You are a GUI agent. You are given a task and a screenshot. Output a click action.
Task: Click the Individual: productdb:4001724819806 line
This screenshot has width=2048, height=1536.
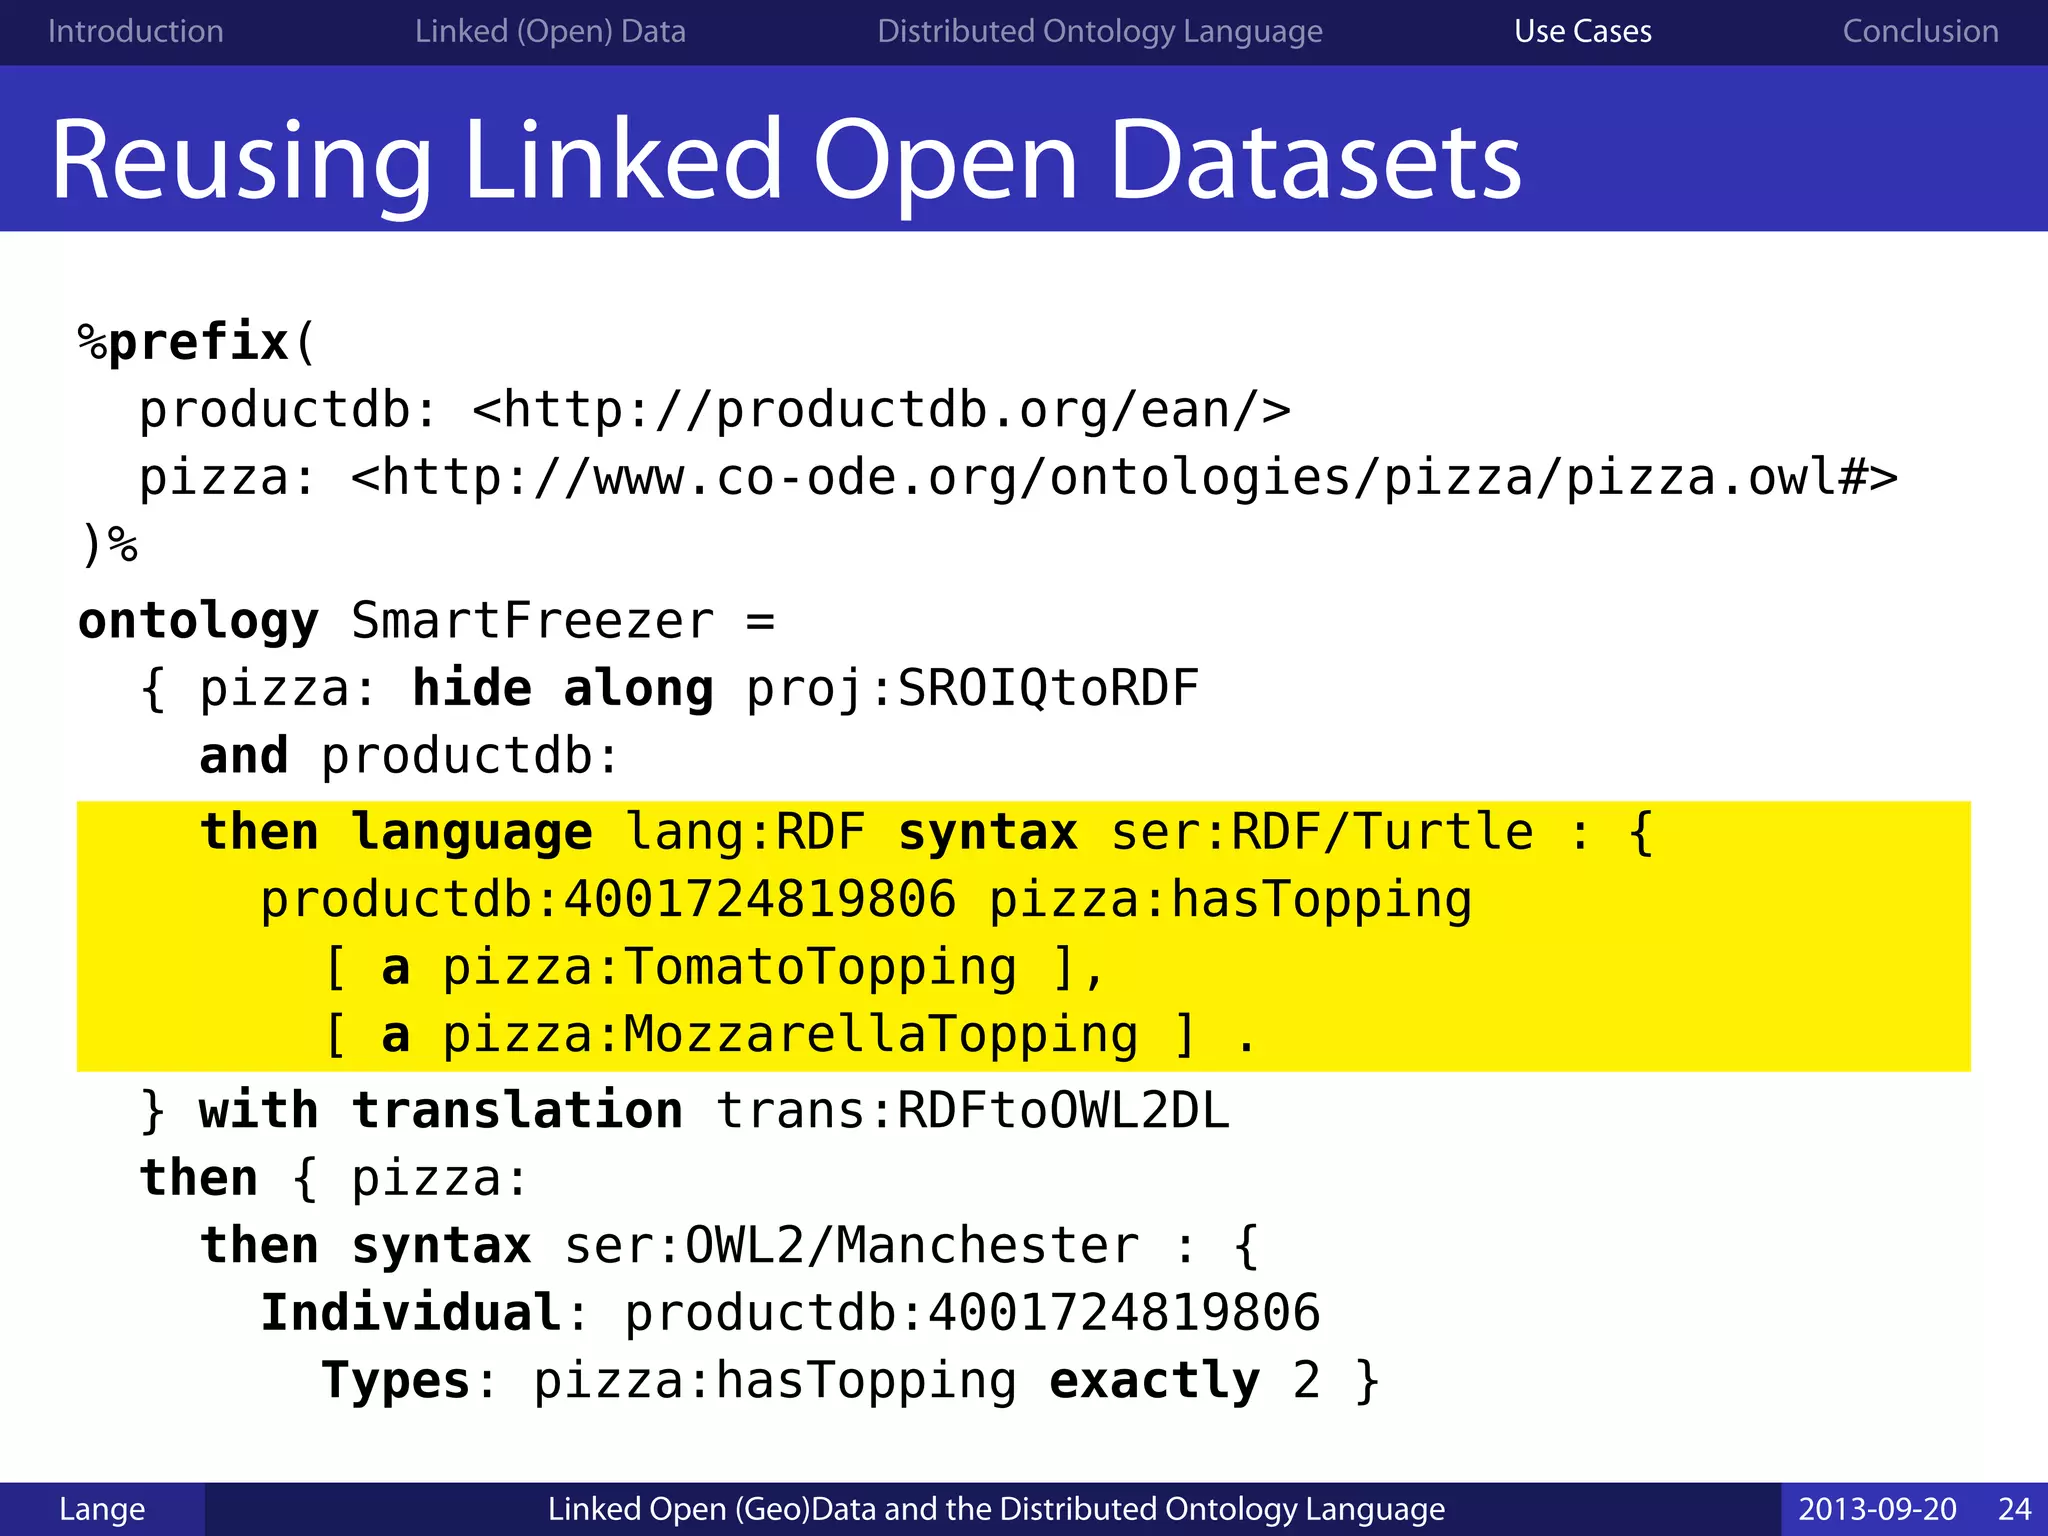click(791, 1313)
